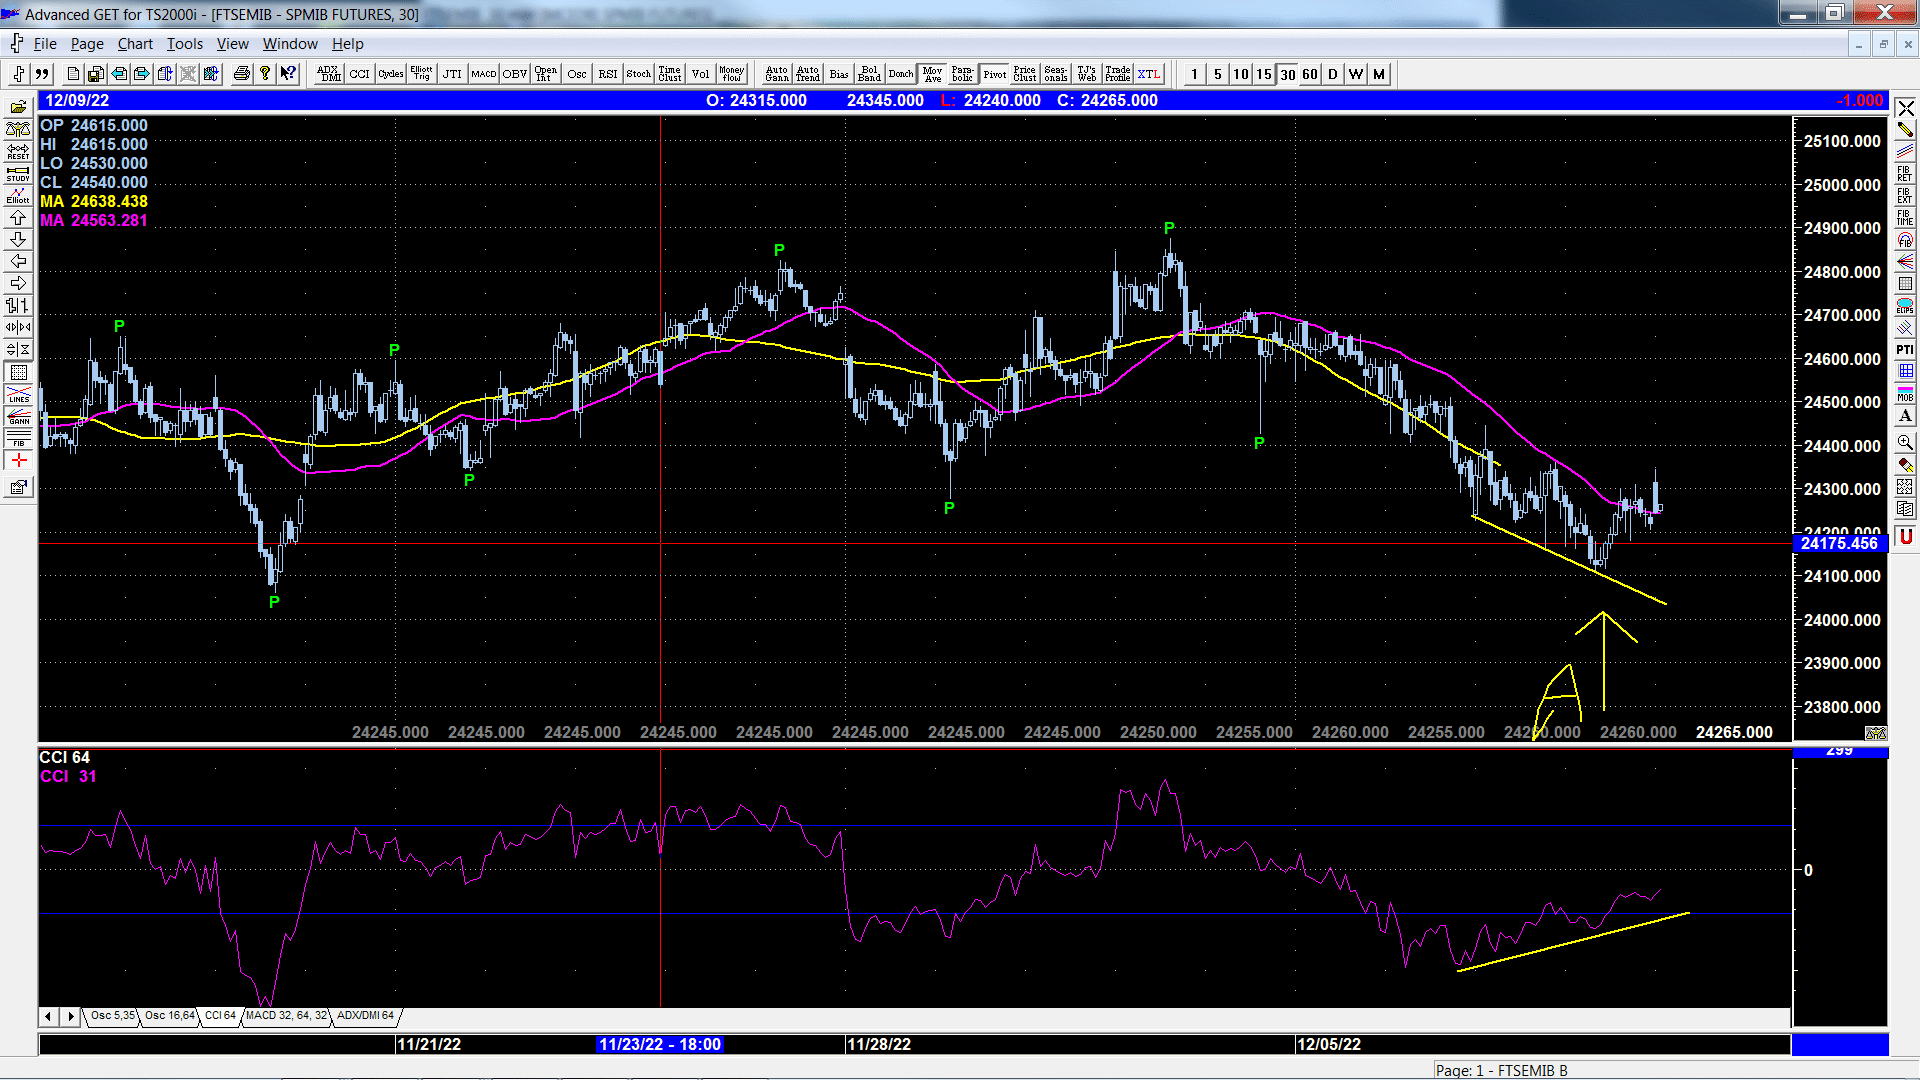1920x1080 pixels.
Task: Click the Bol Band button
Action: [x=870, y=74]
